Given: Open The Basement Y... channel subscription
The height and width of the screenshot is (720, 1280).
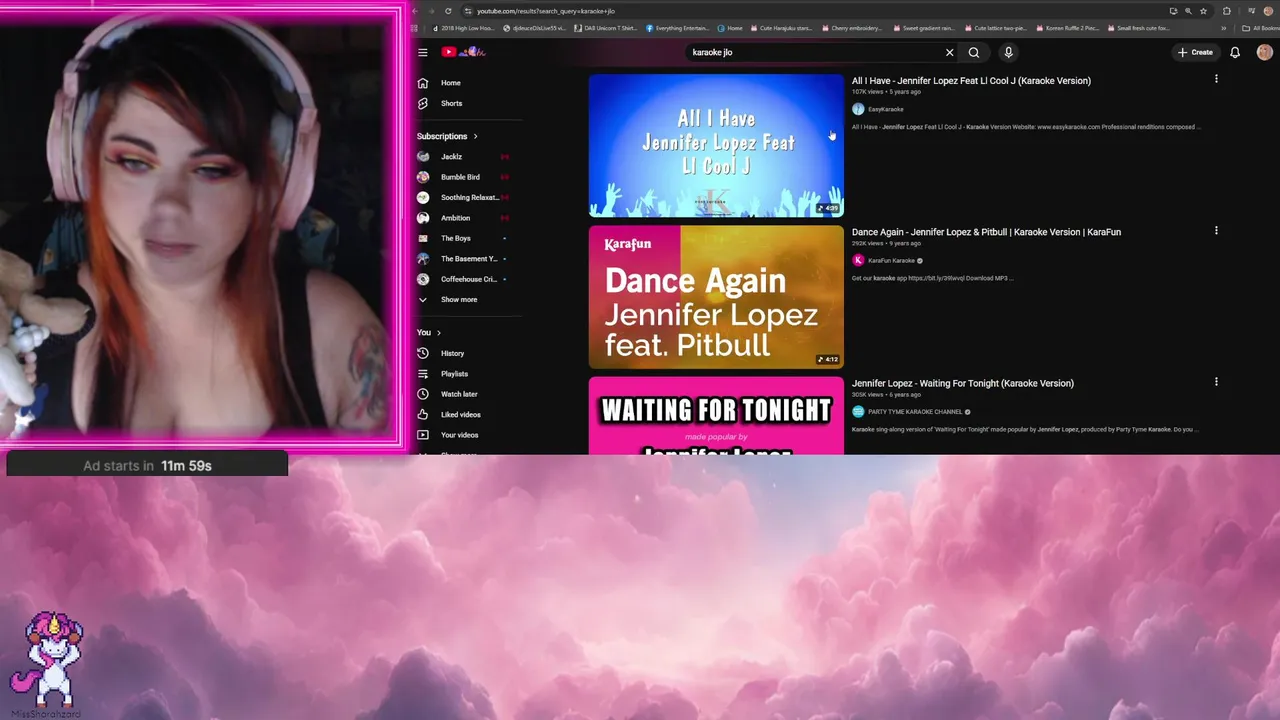Looking at the screenshot, I should pos(463,259).
